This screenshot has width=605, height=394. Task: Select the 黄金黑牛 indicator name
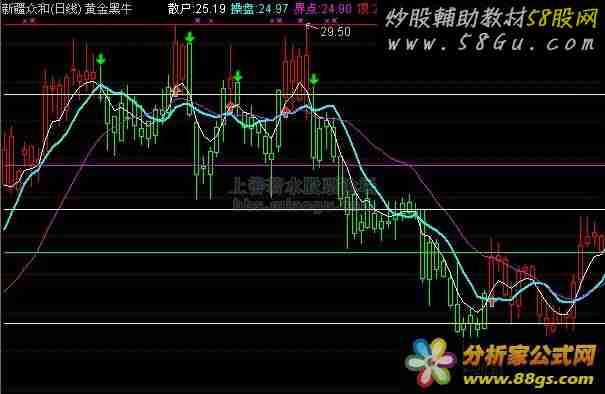tap(108, 8)
